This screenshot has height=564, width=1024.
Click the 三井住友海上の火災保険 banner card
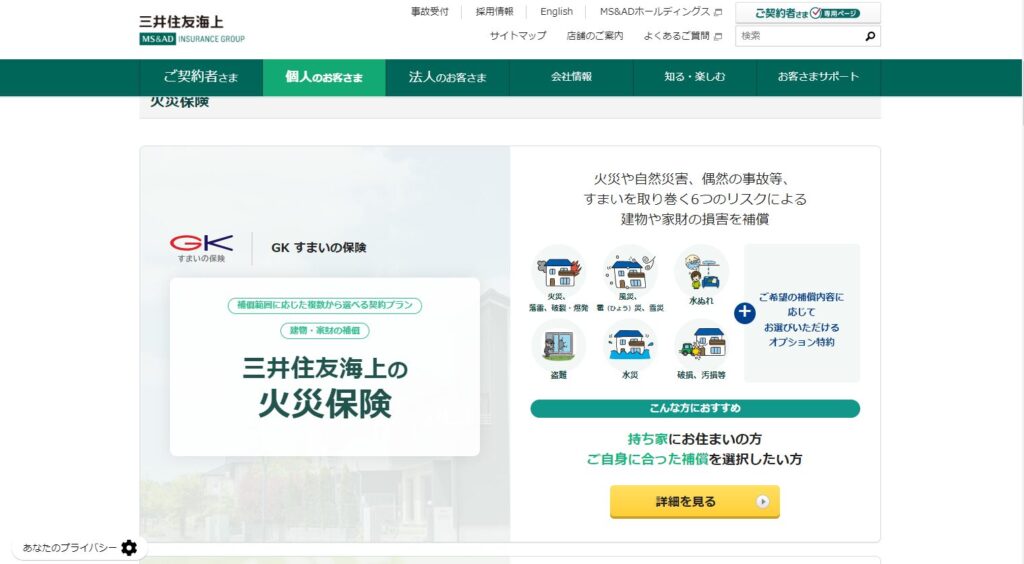pos(325,367)
